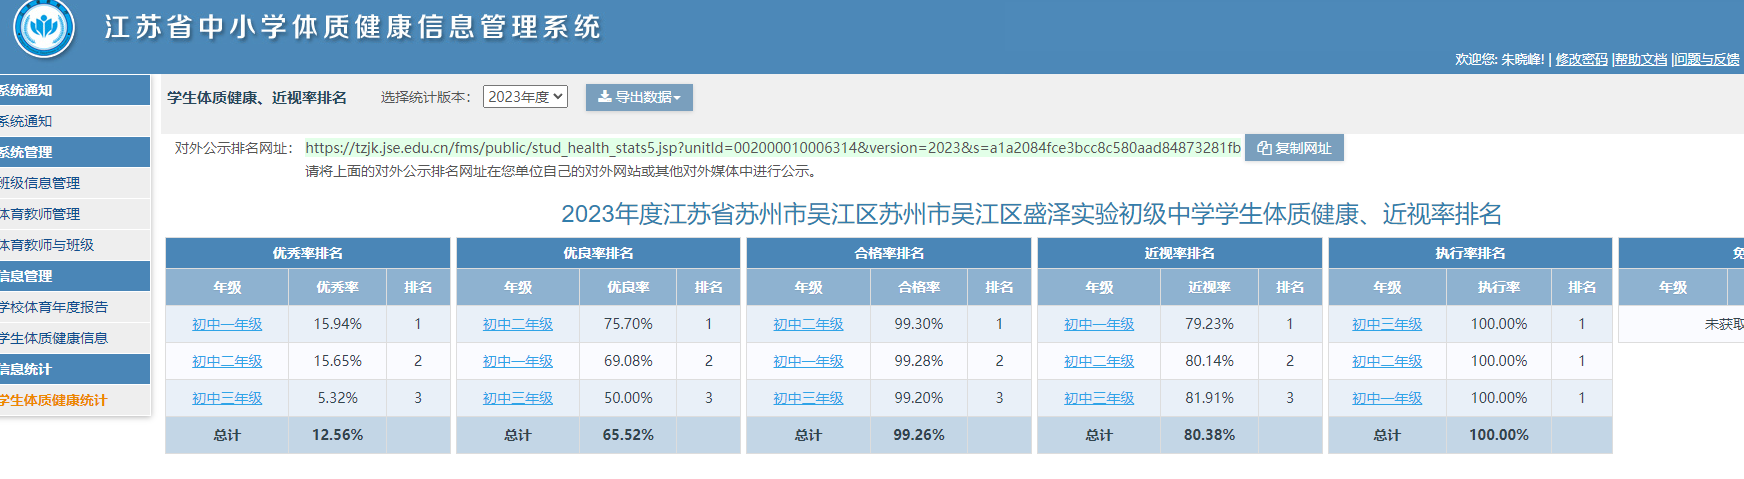The height and width of the screenshot is (479, 1744).
Task: Open PE teachers and classes menu
Action: click(x=47, y=245)
